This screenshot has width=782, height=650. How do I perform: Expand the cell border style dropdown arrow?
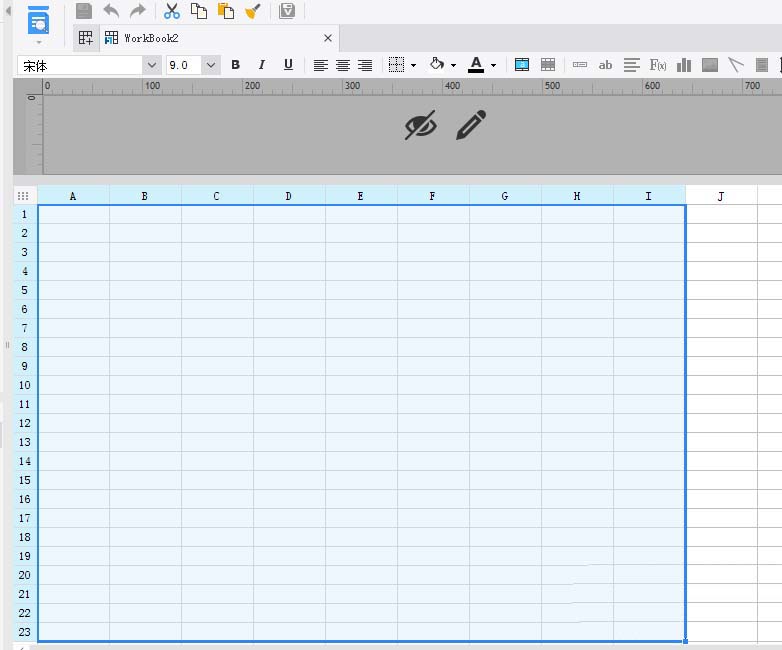413,66
